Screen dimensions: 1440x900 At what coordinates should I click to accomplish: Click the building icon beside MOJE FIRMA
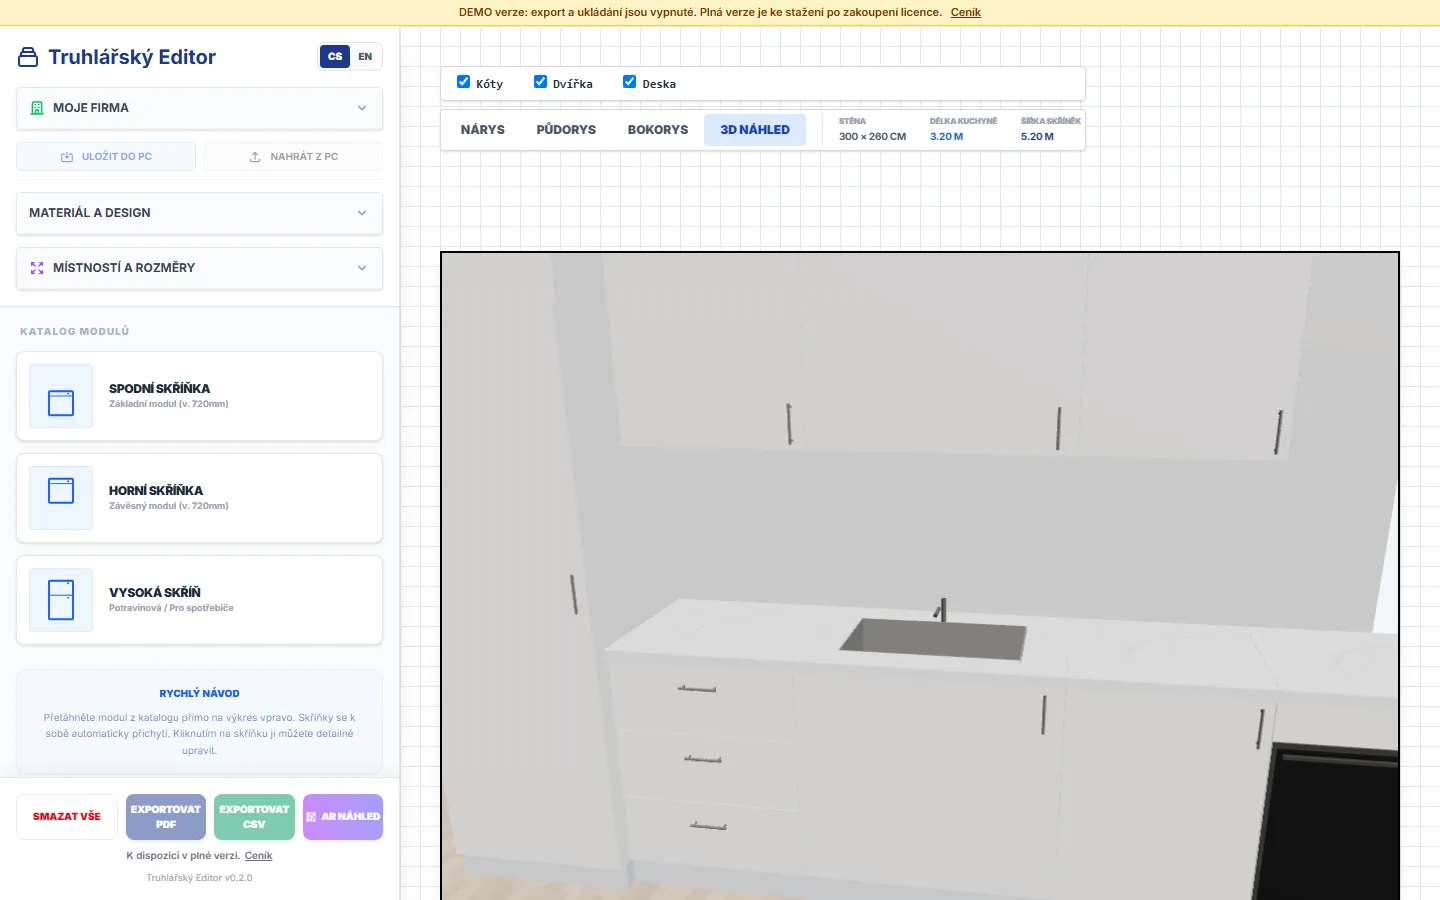[x=37, y=108]
